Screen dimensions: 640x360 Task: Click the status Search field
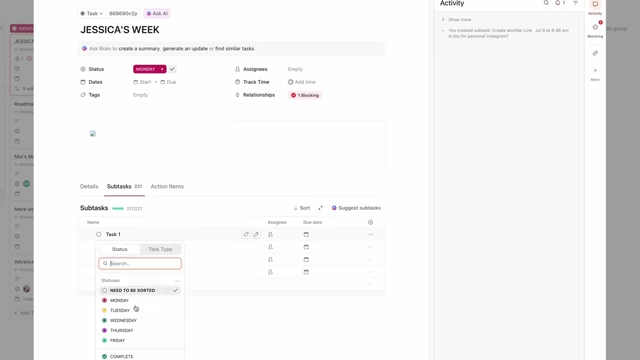[140, 263]
